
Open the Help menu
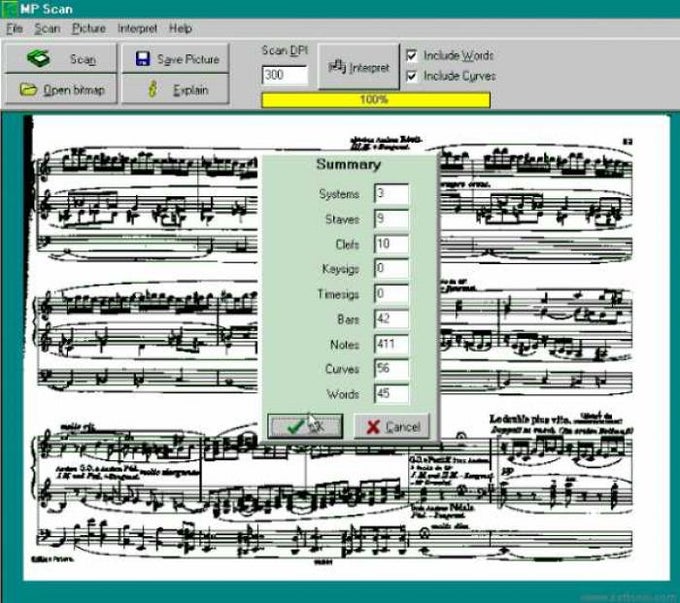click(180, 29)
